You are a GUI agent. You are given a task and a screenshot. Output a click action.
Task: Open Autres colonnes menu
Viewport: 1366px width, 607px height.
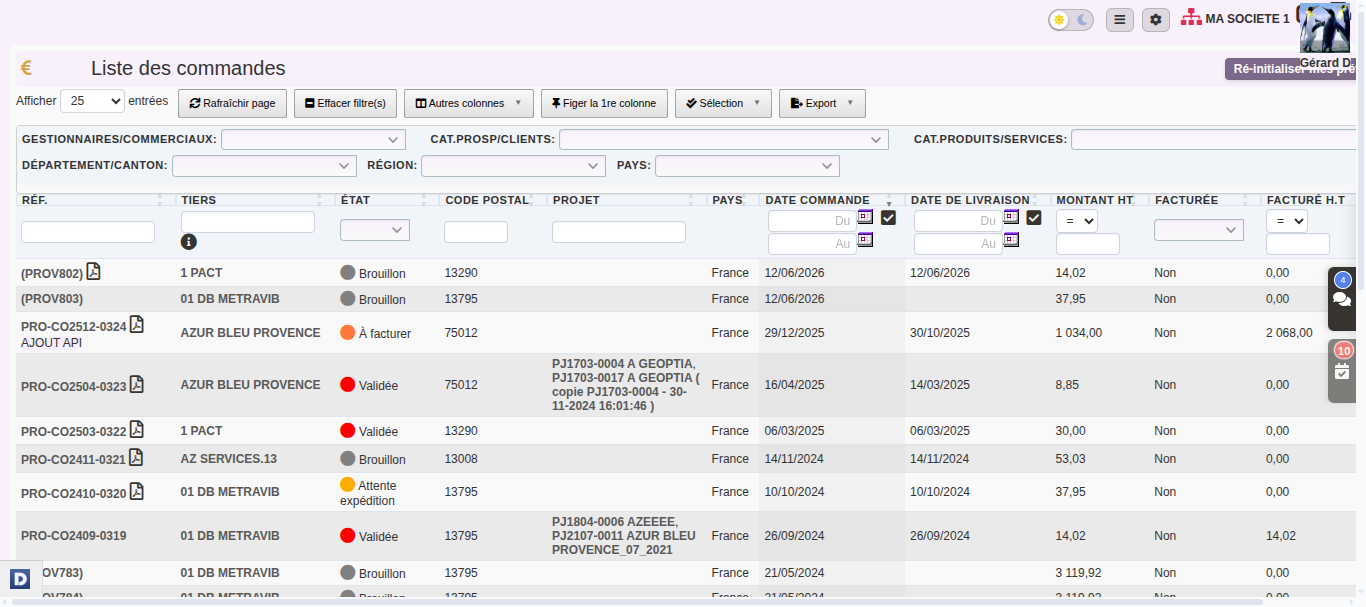point(468,103)
